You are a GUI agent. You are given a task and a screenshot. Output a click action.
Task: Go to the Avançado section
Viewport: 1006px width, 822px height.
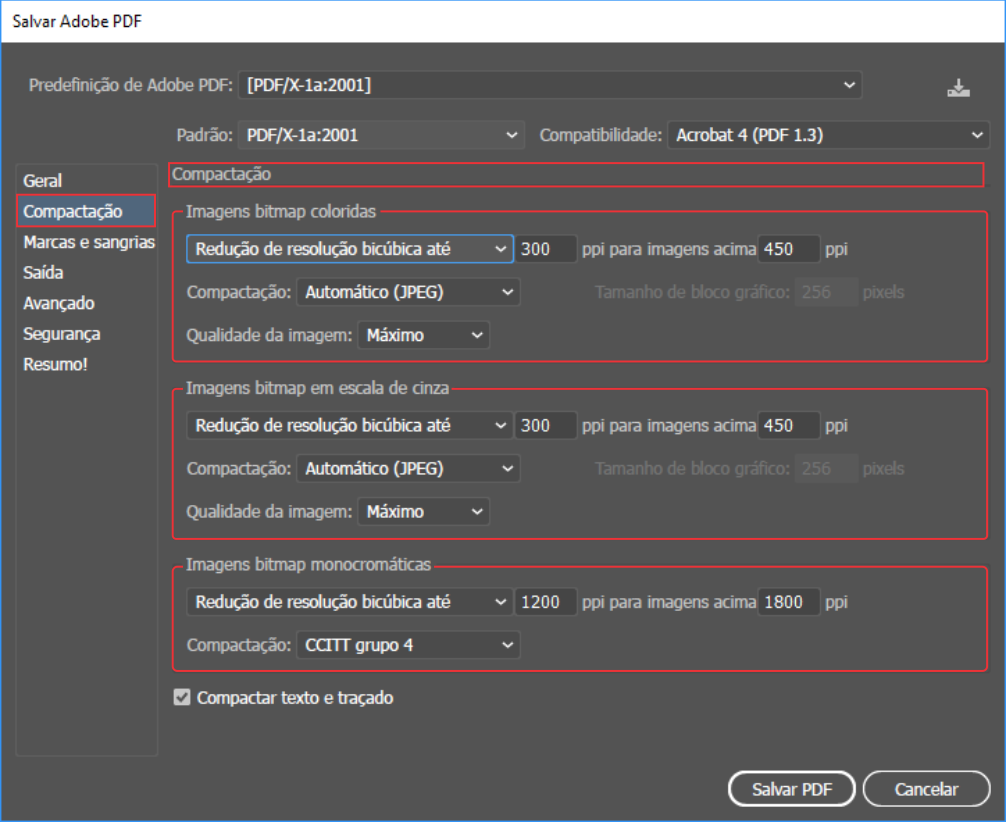point(58,303)
